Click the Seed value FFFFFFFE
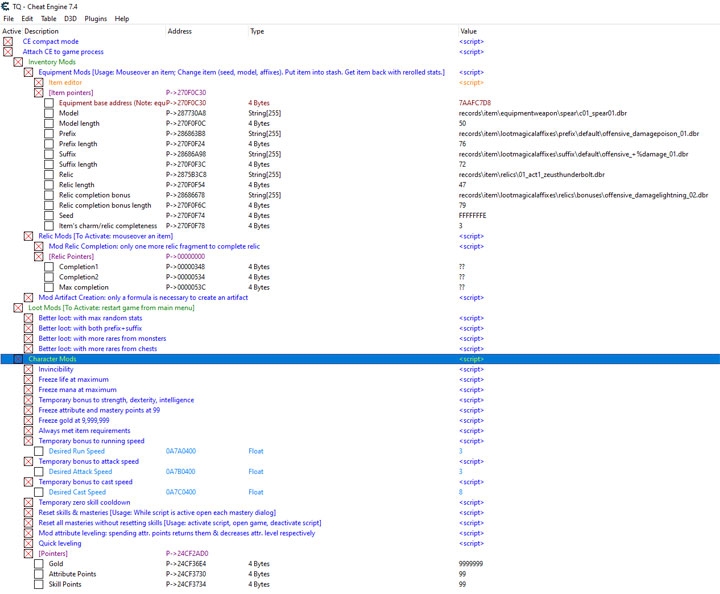Image resolution: width=720 pixels, height=594 pixels. 472,216
